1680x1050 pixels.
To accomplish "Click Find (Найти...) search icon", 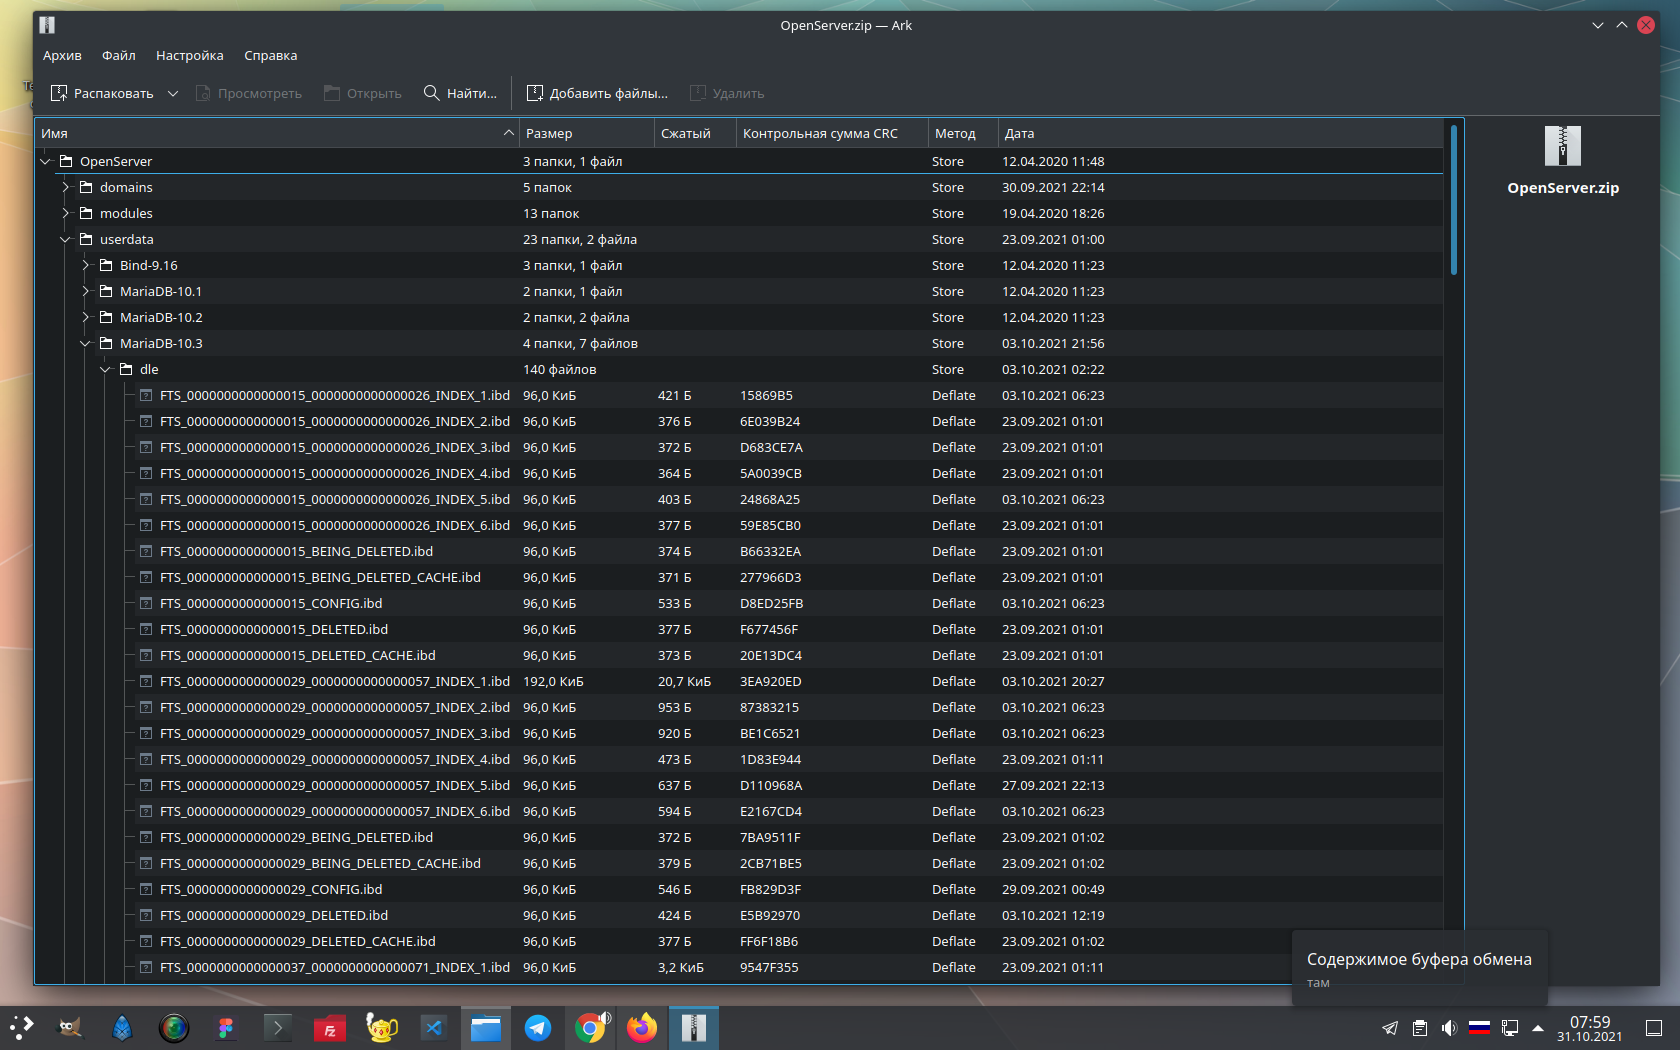I will tap(432, 93).
